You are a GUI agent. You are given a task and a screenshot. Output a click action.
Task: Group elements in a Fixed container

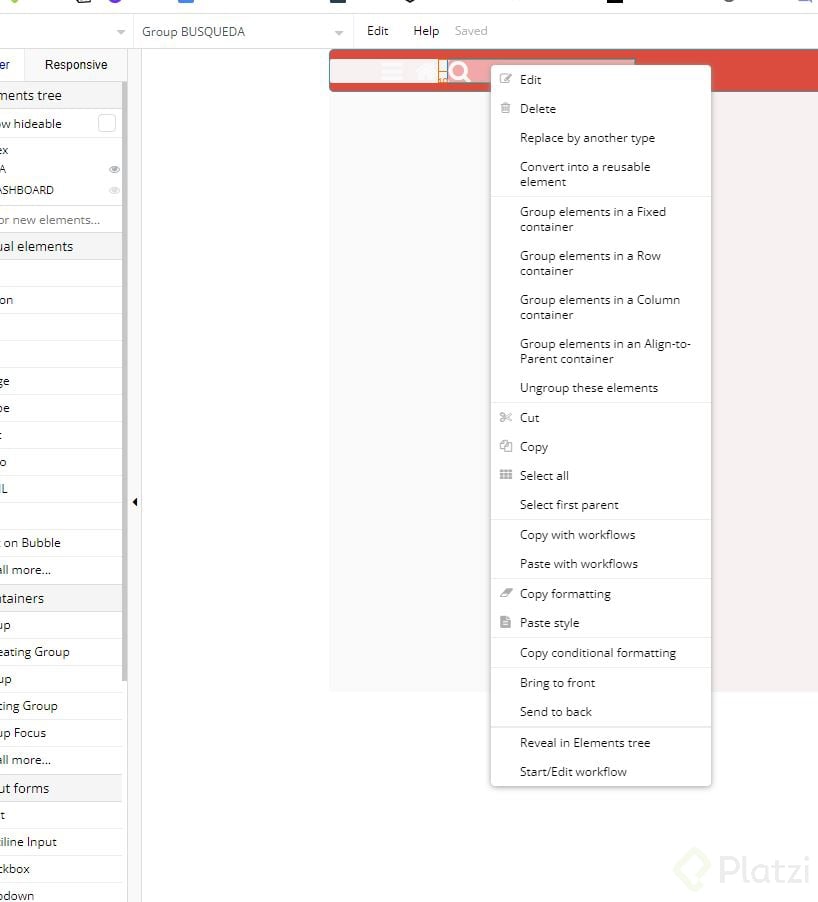click(593, 219)
